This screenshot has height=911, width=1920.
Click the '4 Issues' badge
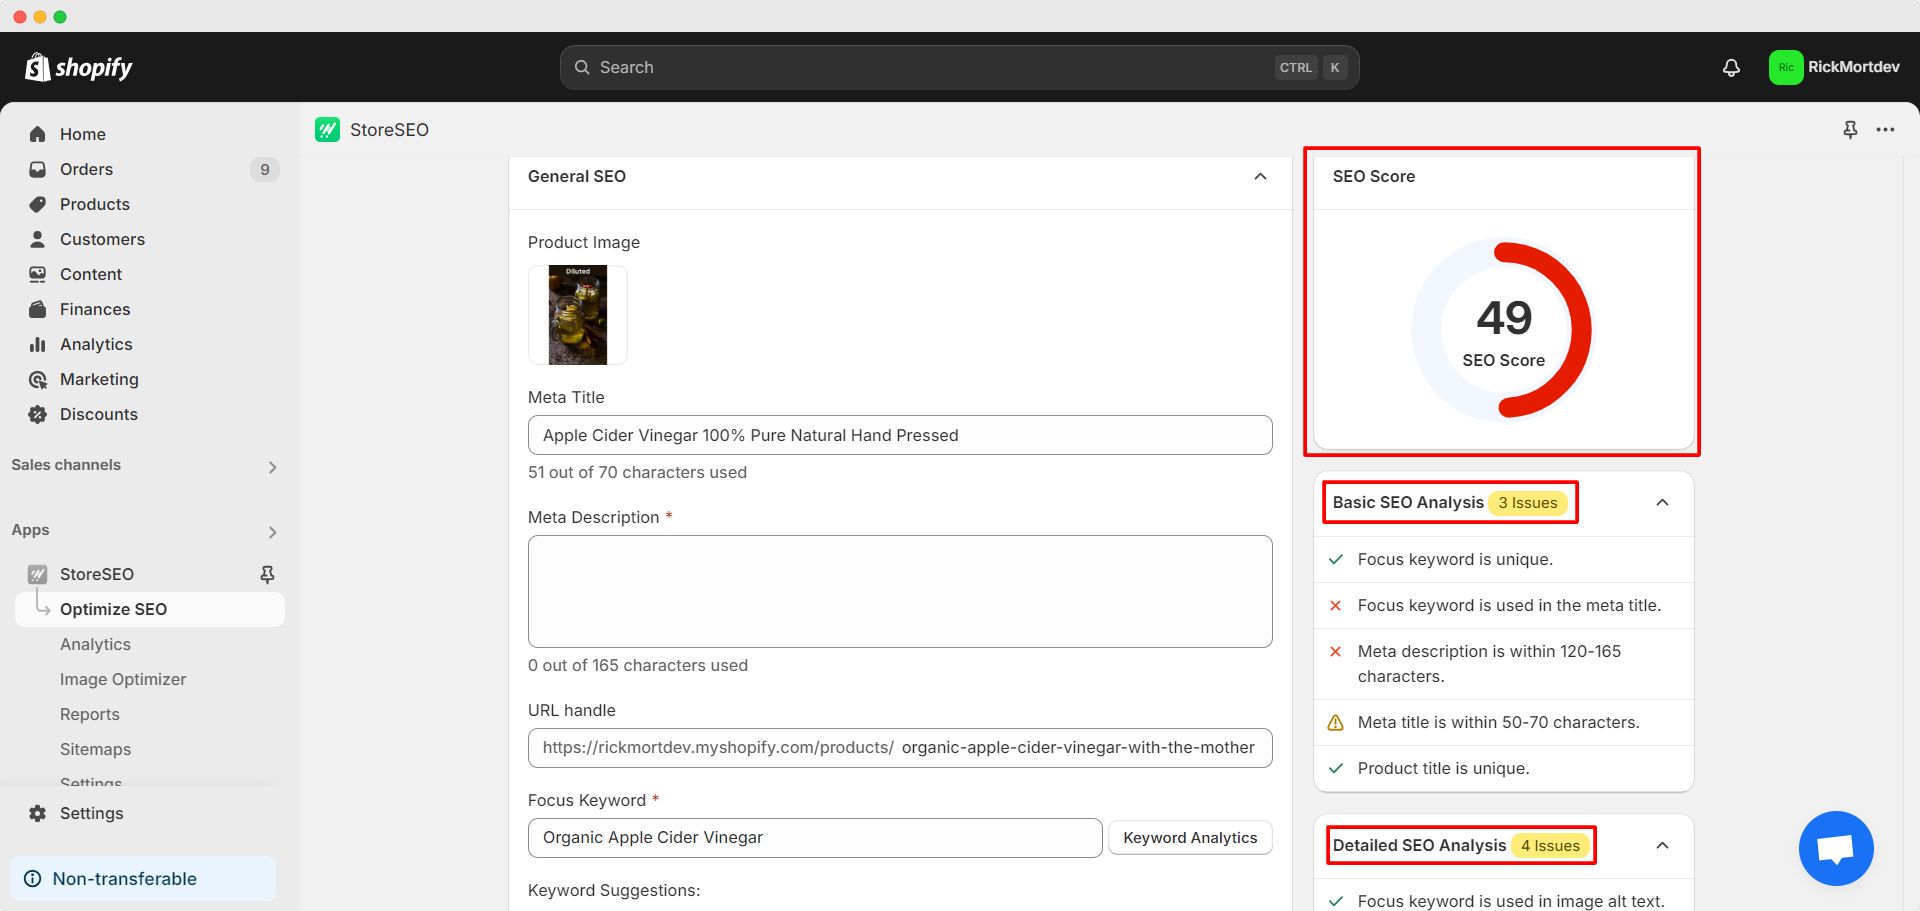[1550, 845]
